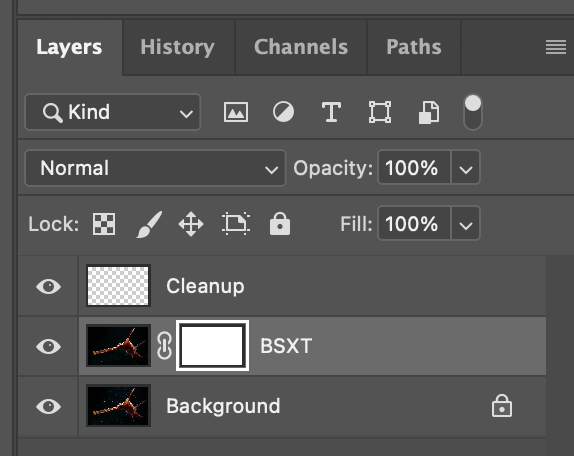Hide the Background layer

click(x=48, y=406)
